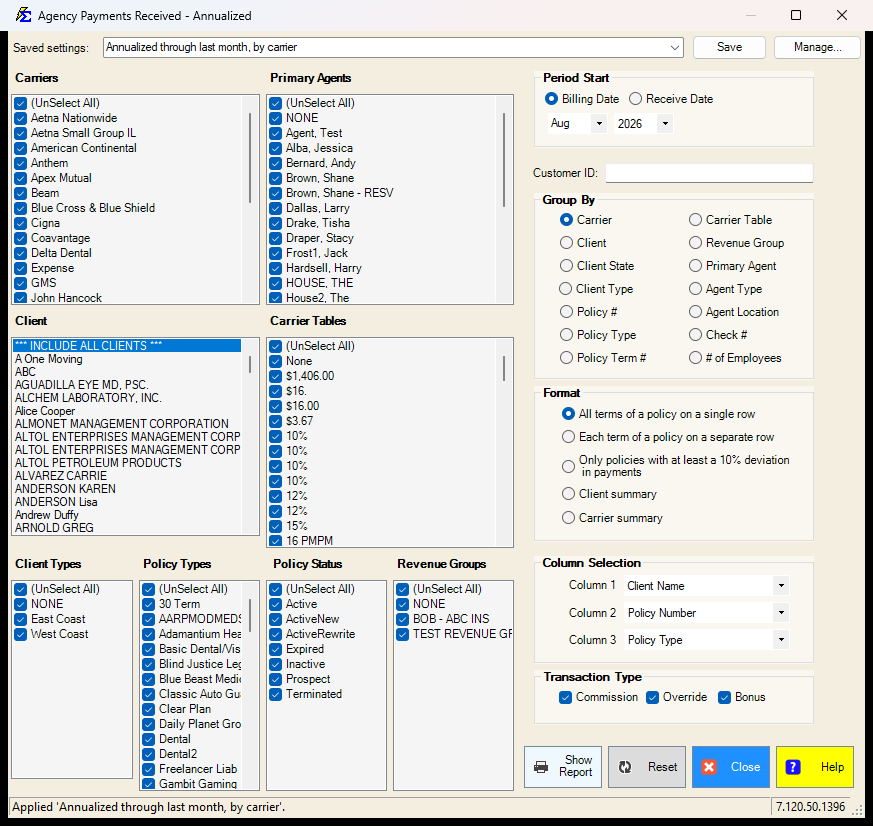
Task: Click the Show Report button
Action: (563, 766)
